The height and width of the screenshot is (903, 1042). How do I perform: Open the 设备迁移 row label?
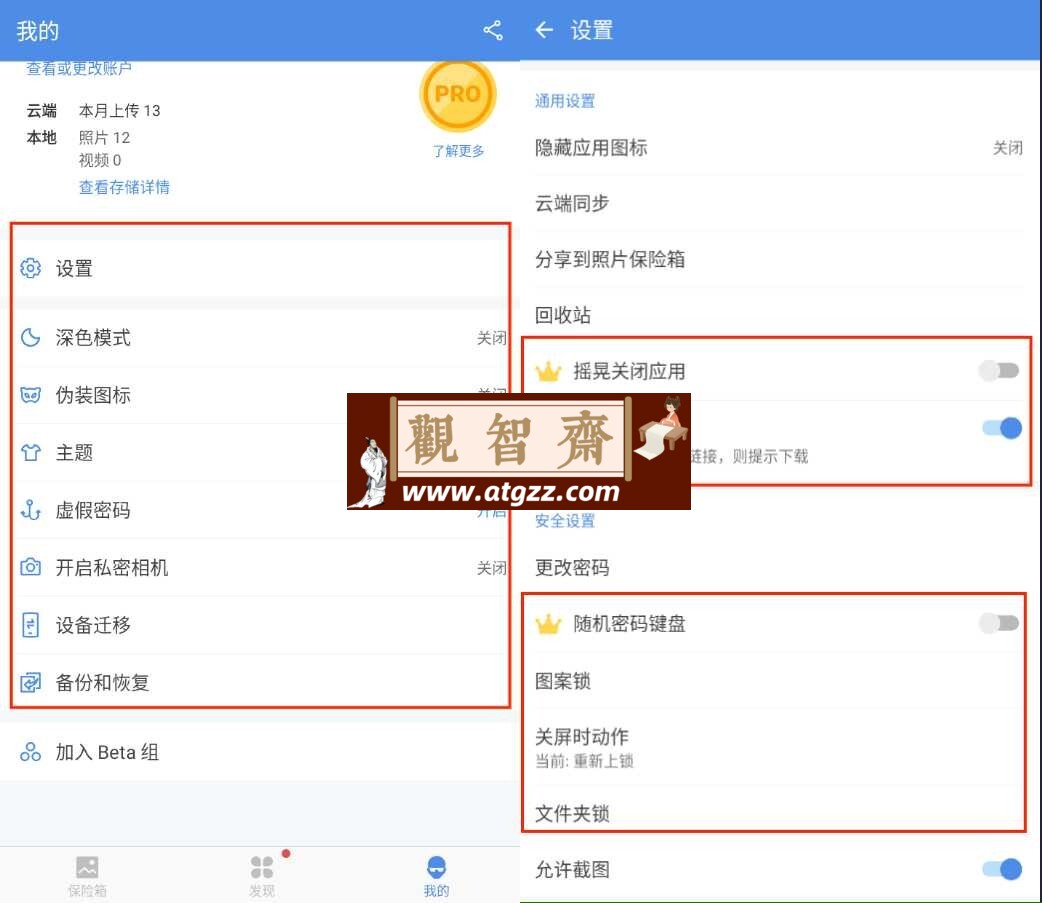(93, 625)
